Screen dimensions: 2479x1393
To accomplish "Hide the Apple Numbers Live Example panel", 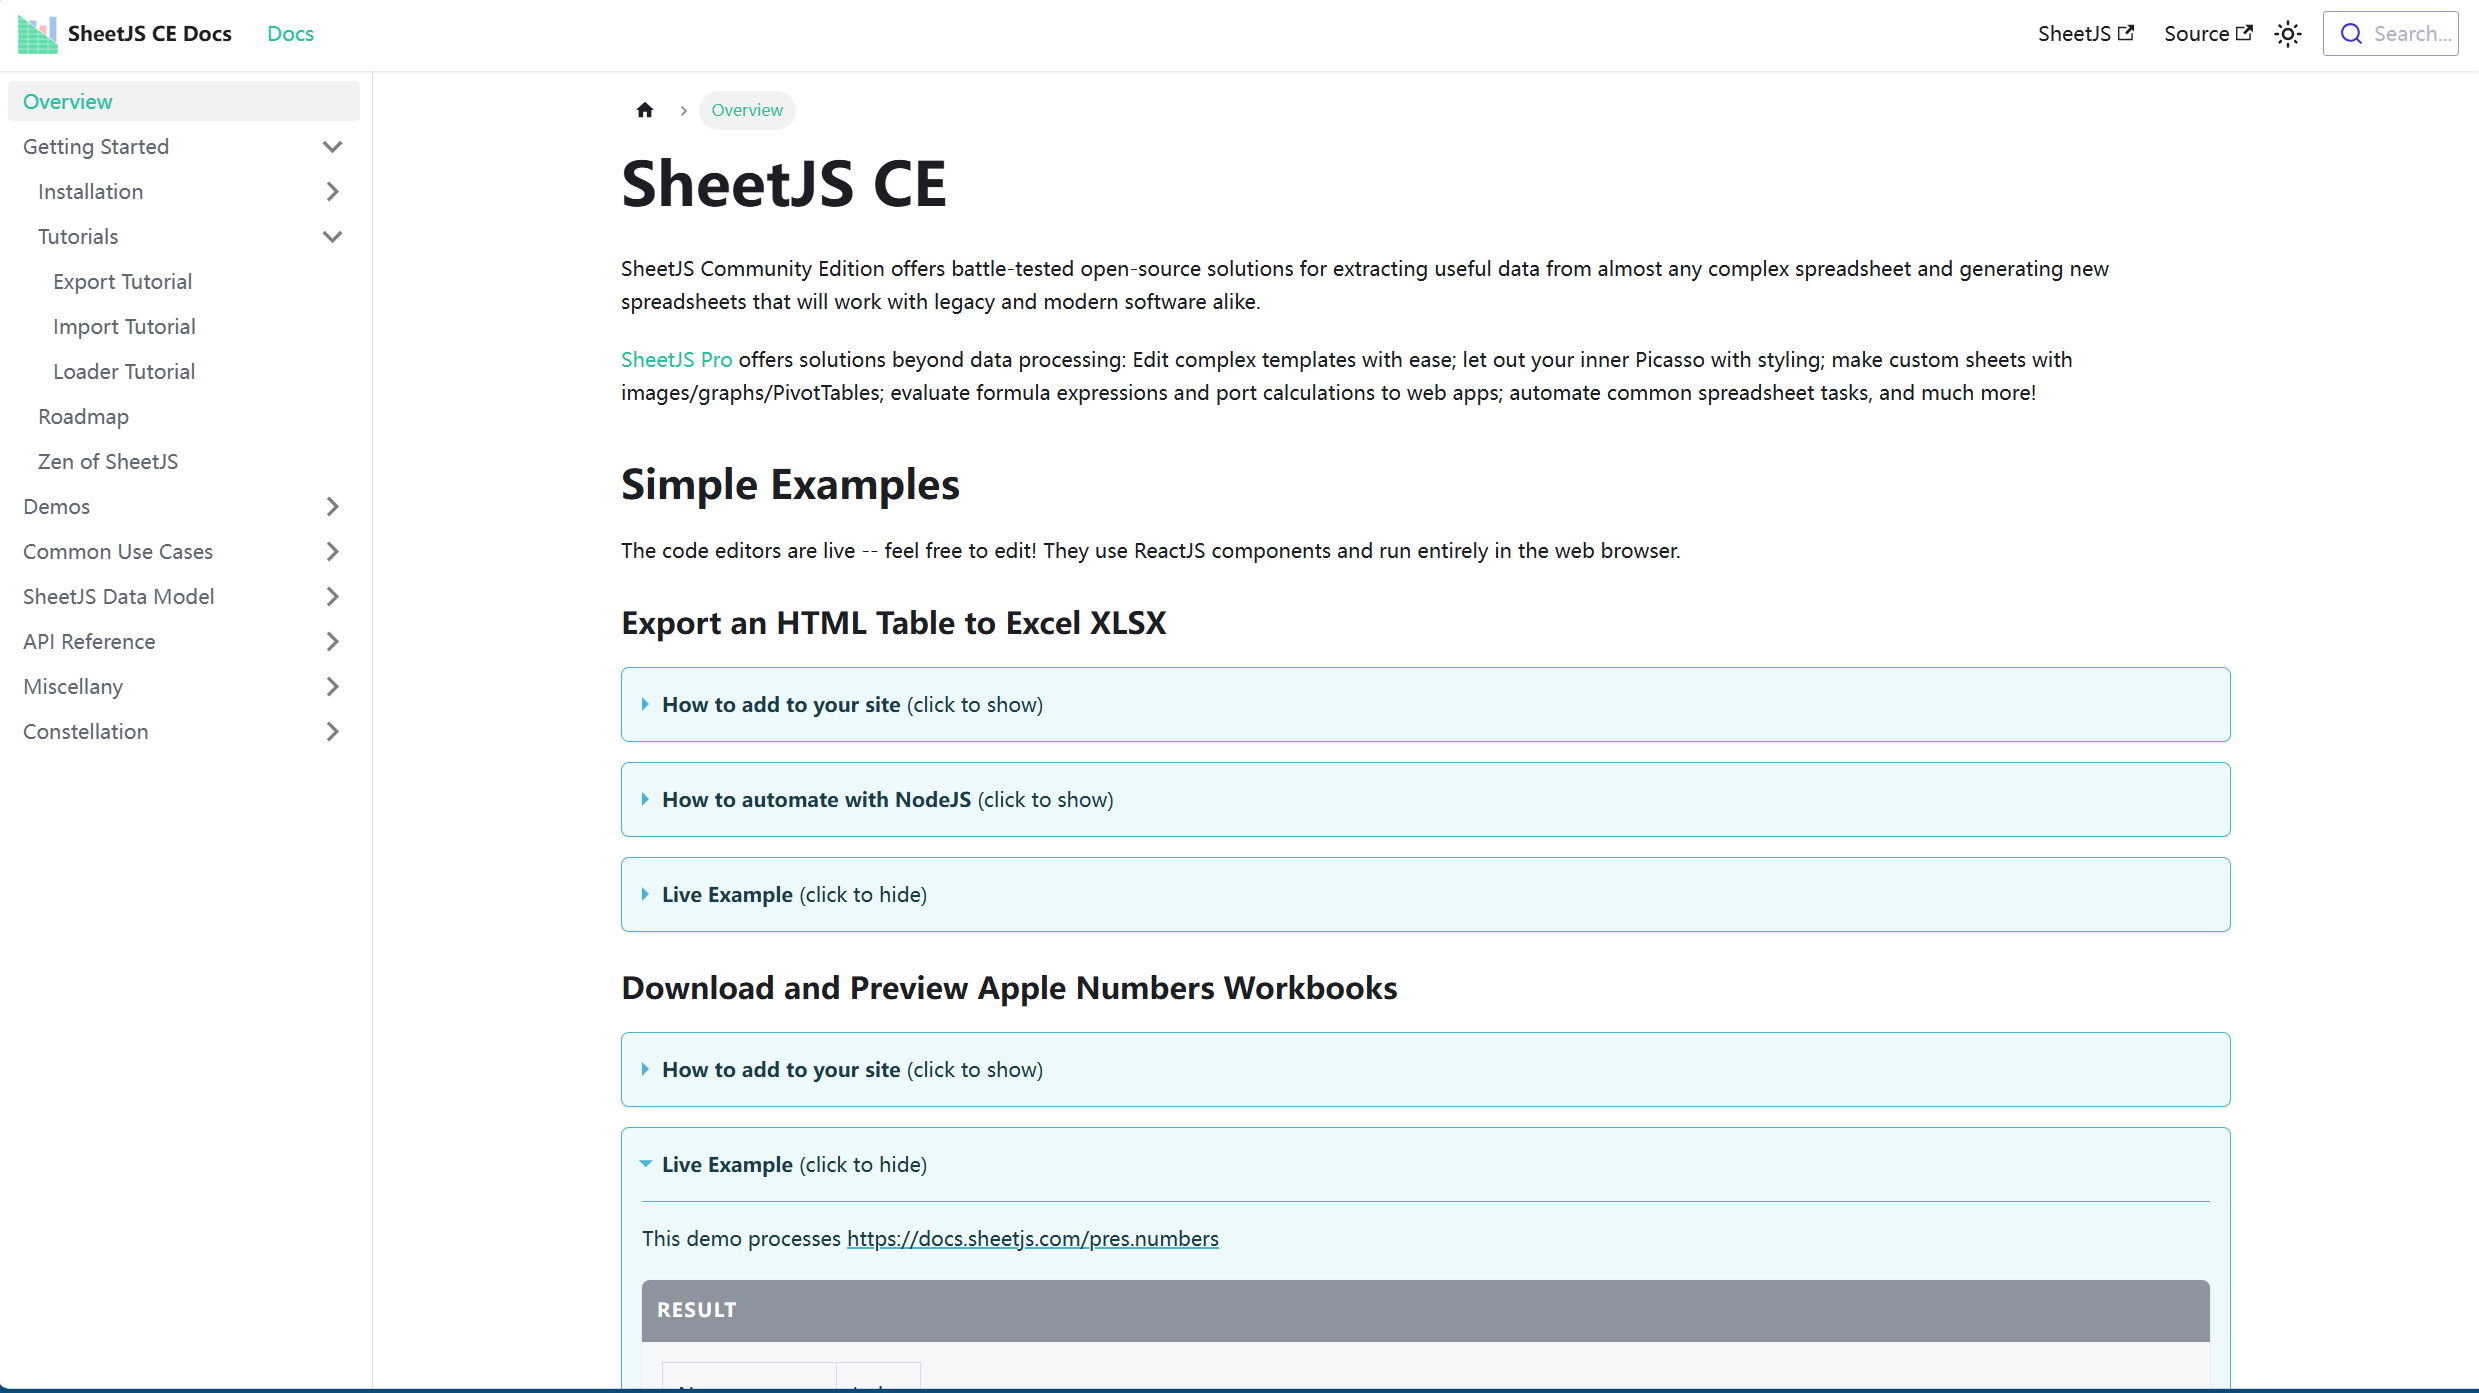I will pos(793,1165).
